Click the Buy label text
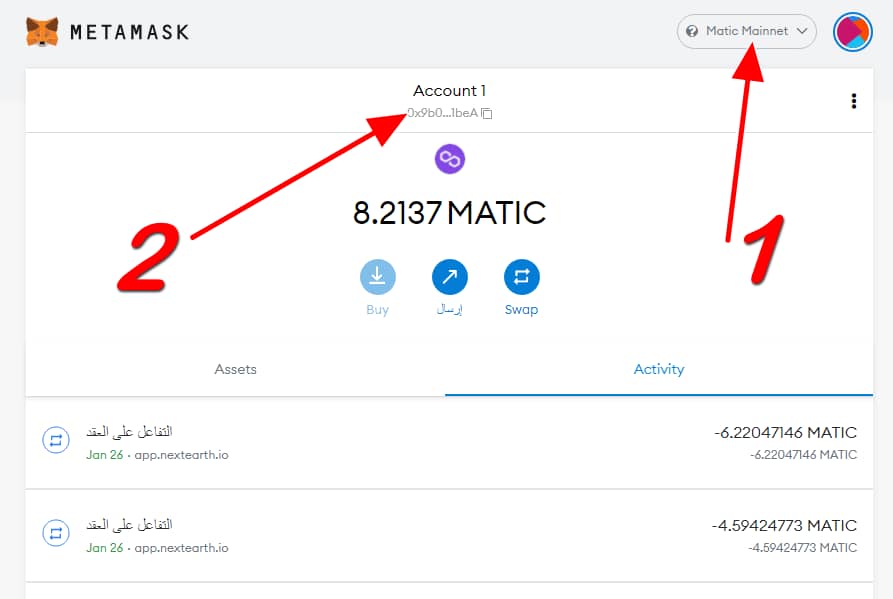 click(378, 310)
